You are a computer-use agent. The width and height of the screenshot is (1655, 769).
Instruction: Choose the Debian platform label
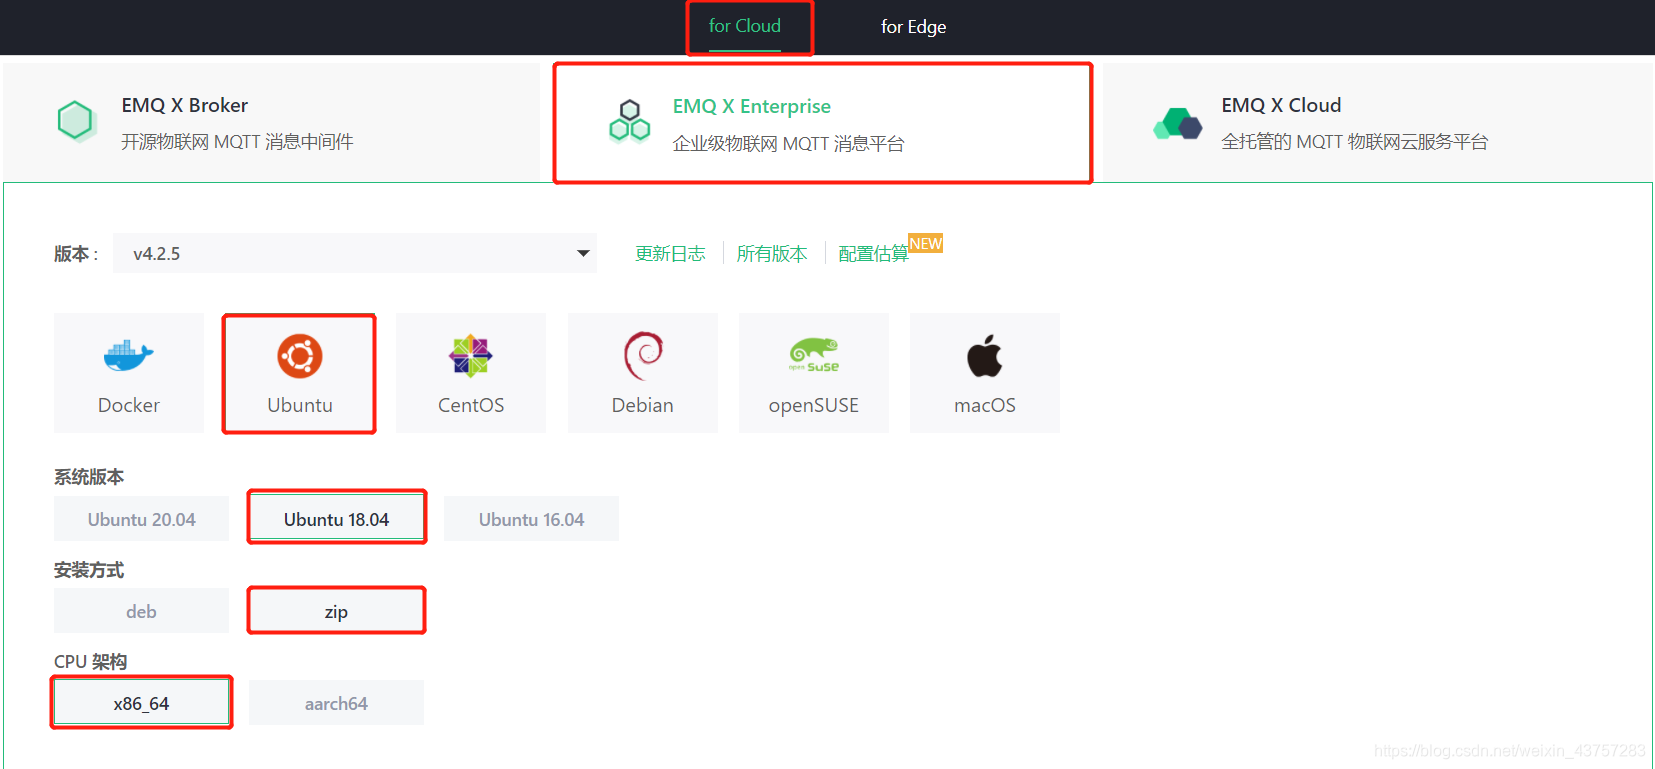(x=643, y=405)
